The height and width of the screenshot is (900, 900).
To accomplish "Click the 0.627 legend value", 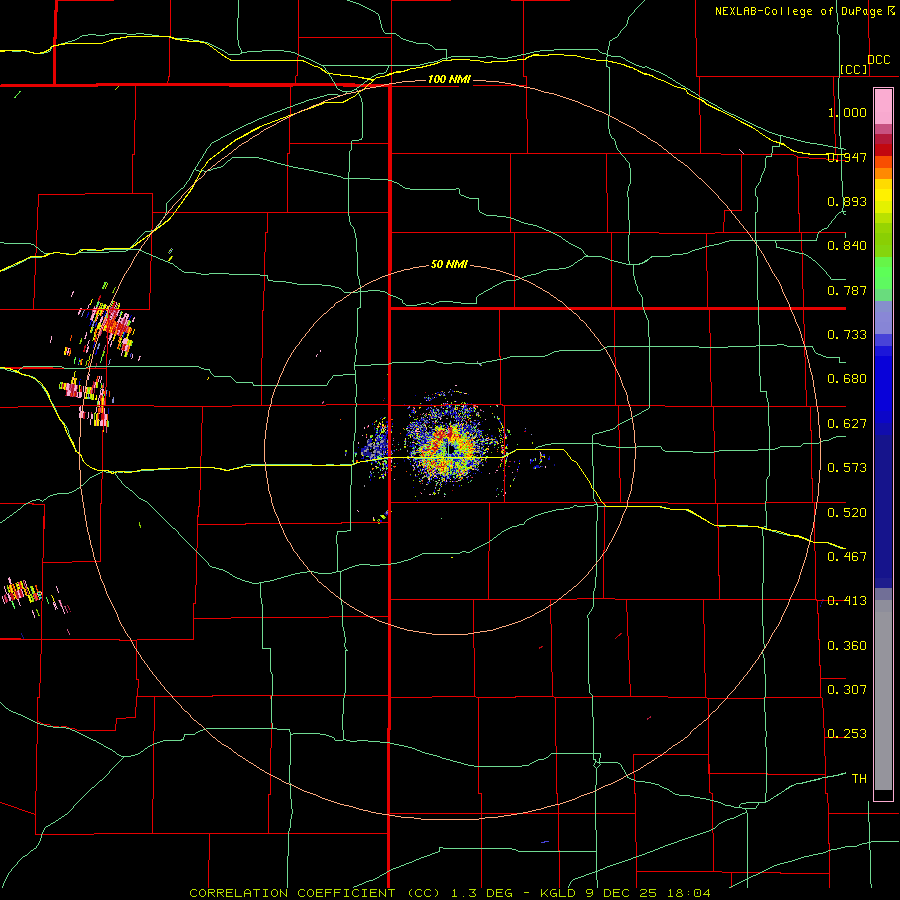I will click(847, 424).
